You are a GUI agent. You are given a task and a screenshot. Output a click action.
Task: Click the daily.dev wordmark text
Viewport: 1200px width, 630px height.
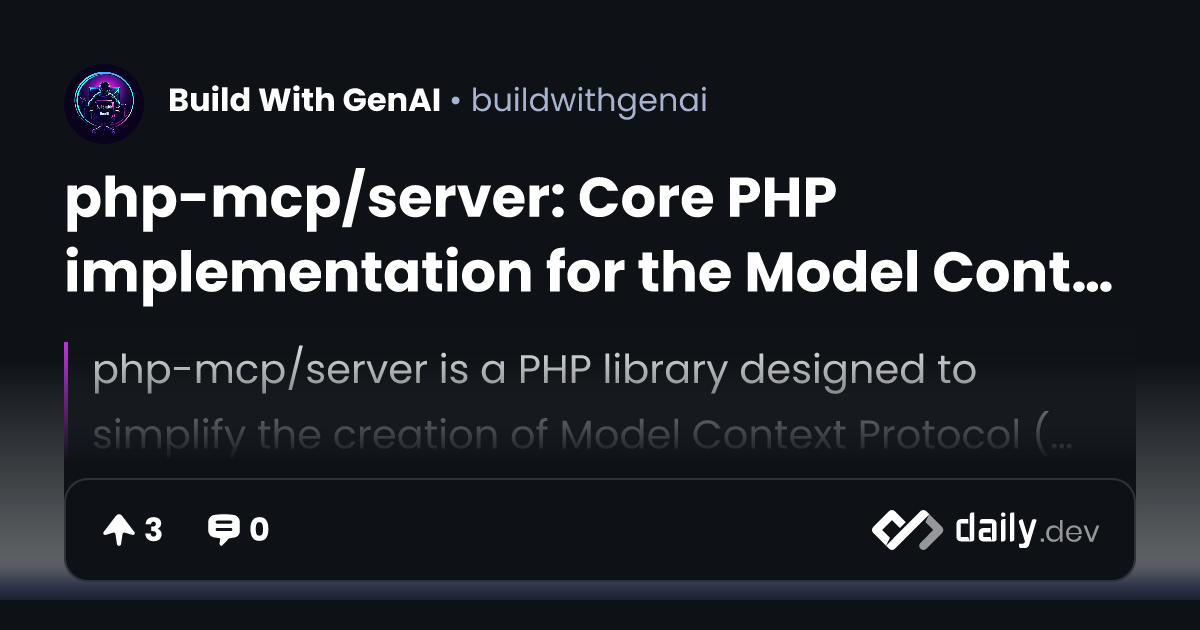1027,528
